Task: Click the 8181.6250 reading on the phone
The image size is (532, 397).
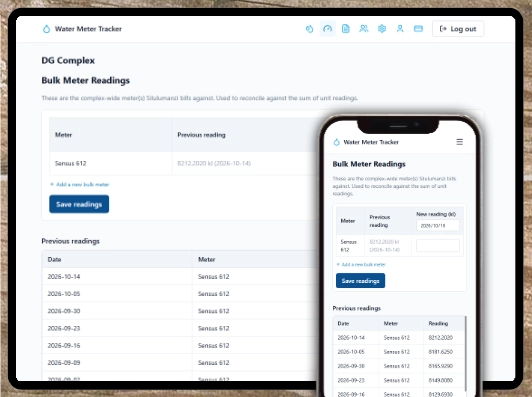Action: click(441, 352)
